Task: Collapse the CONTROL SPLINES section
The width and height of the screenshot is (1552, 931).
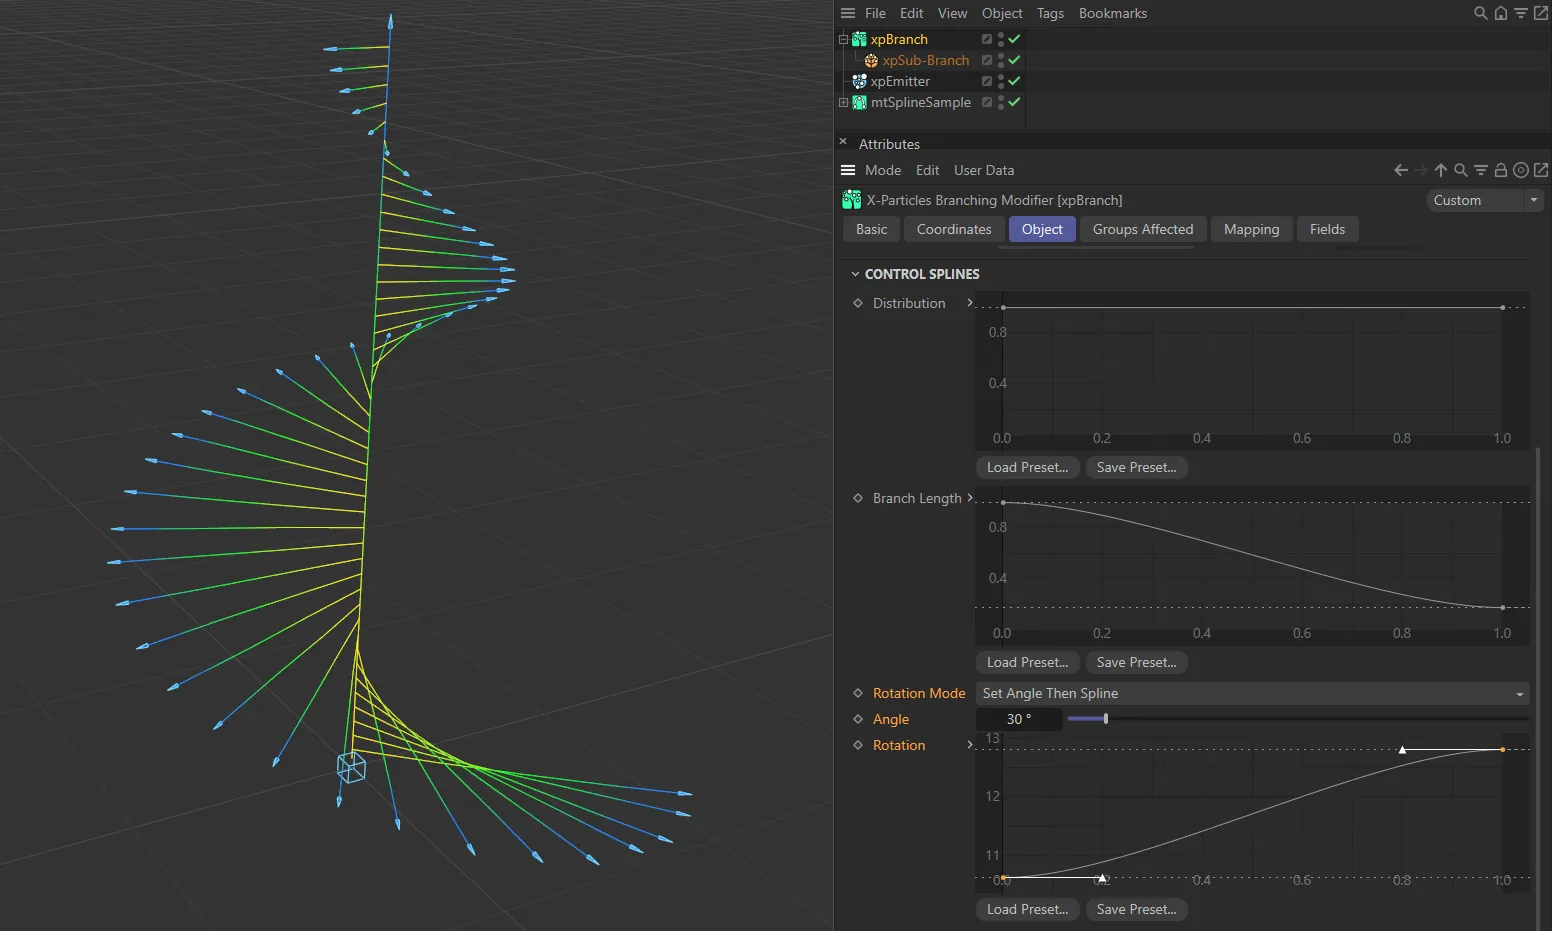Action: [856, 273]
